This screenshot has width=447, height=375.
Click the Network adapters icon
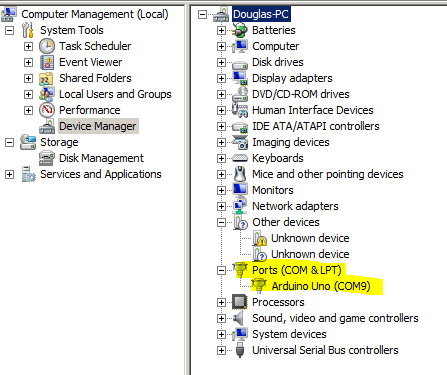click(240, 206)
